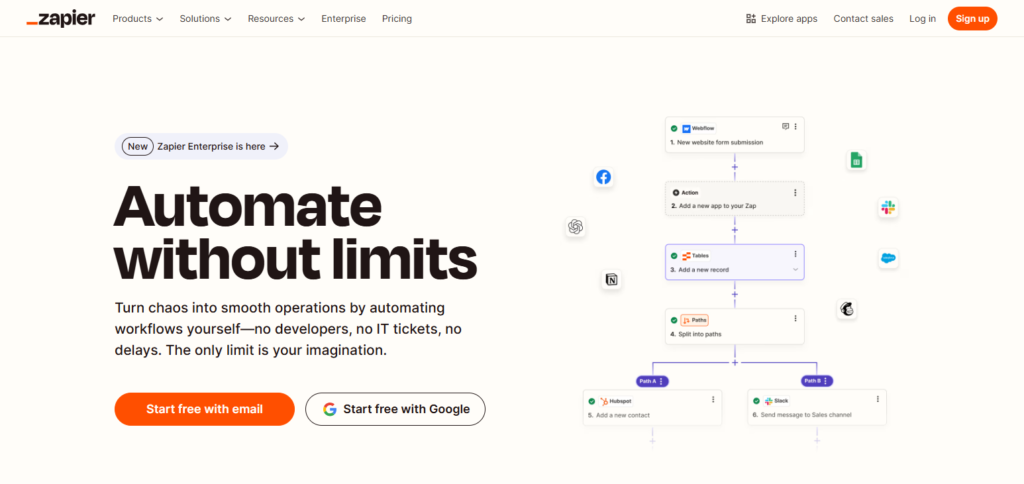The height and width of the screenshot is (484, 1024).
Task: Click the Notion app icon
Action: [610, 280]
